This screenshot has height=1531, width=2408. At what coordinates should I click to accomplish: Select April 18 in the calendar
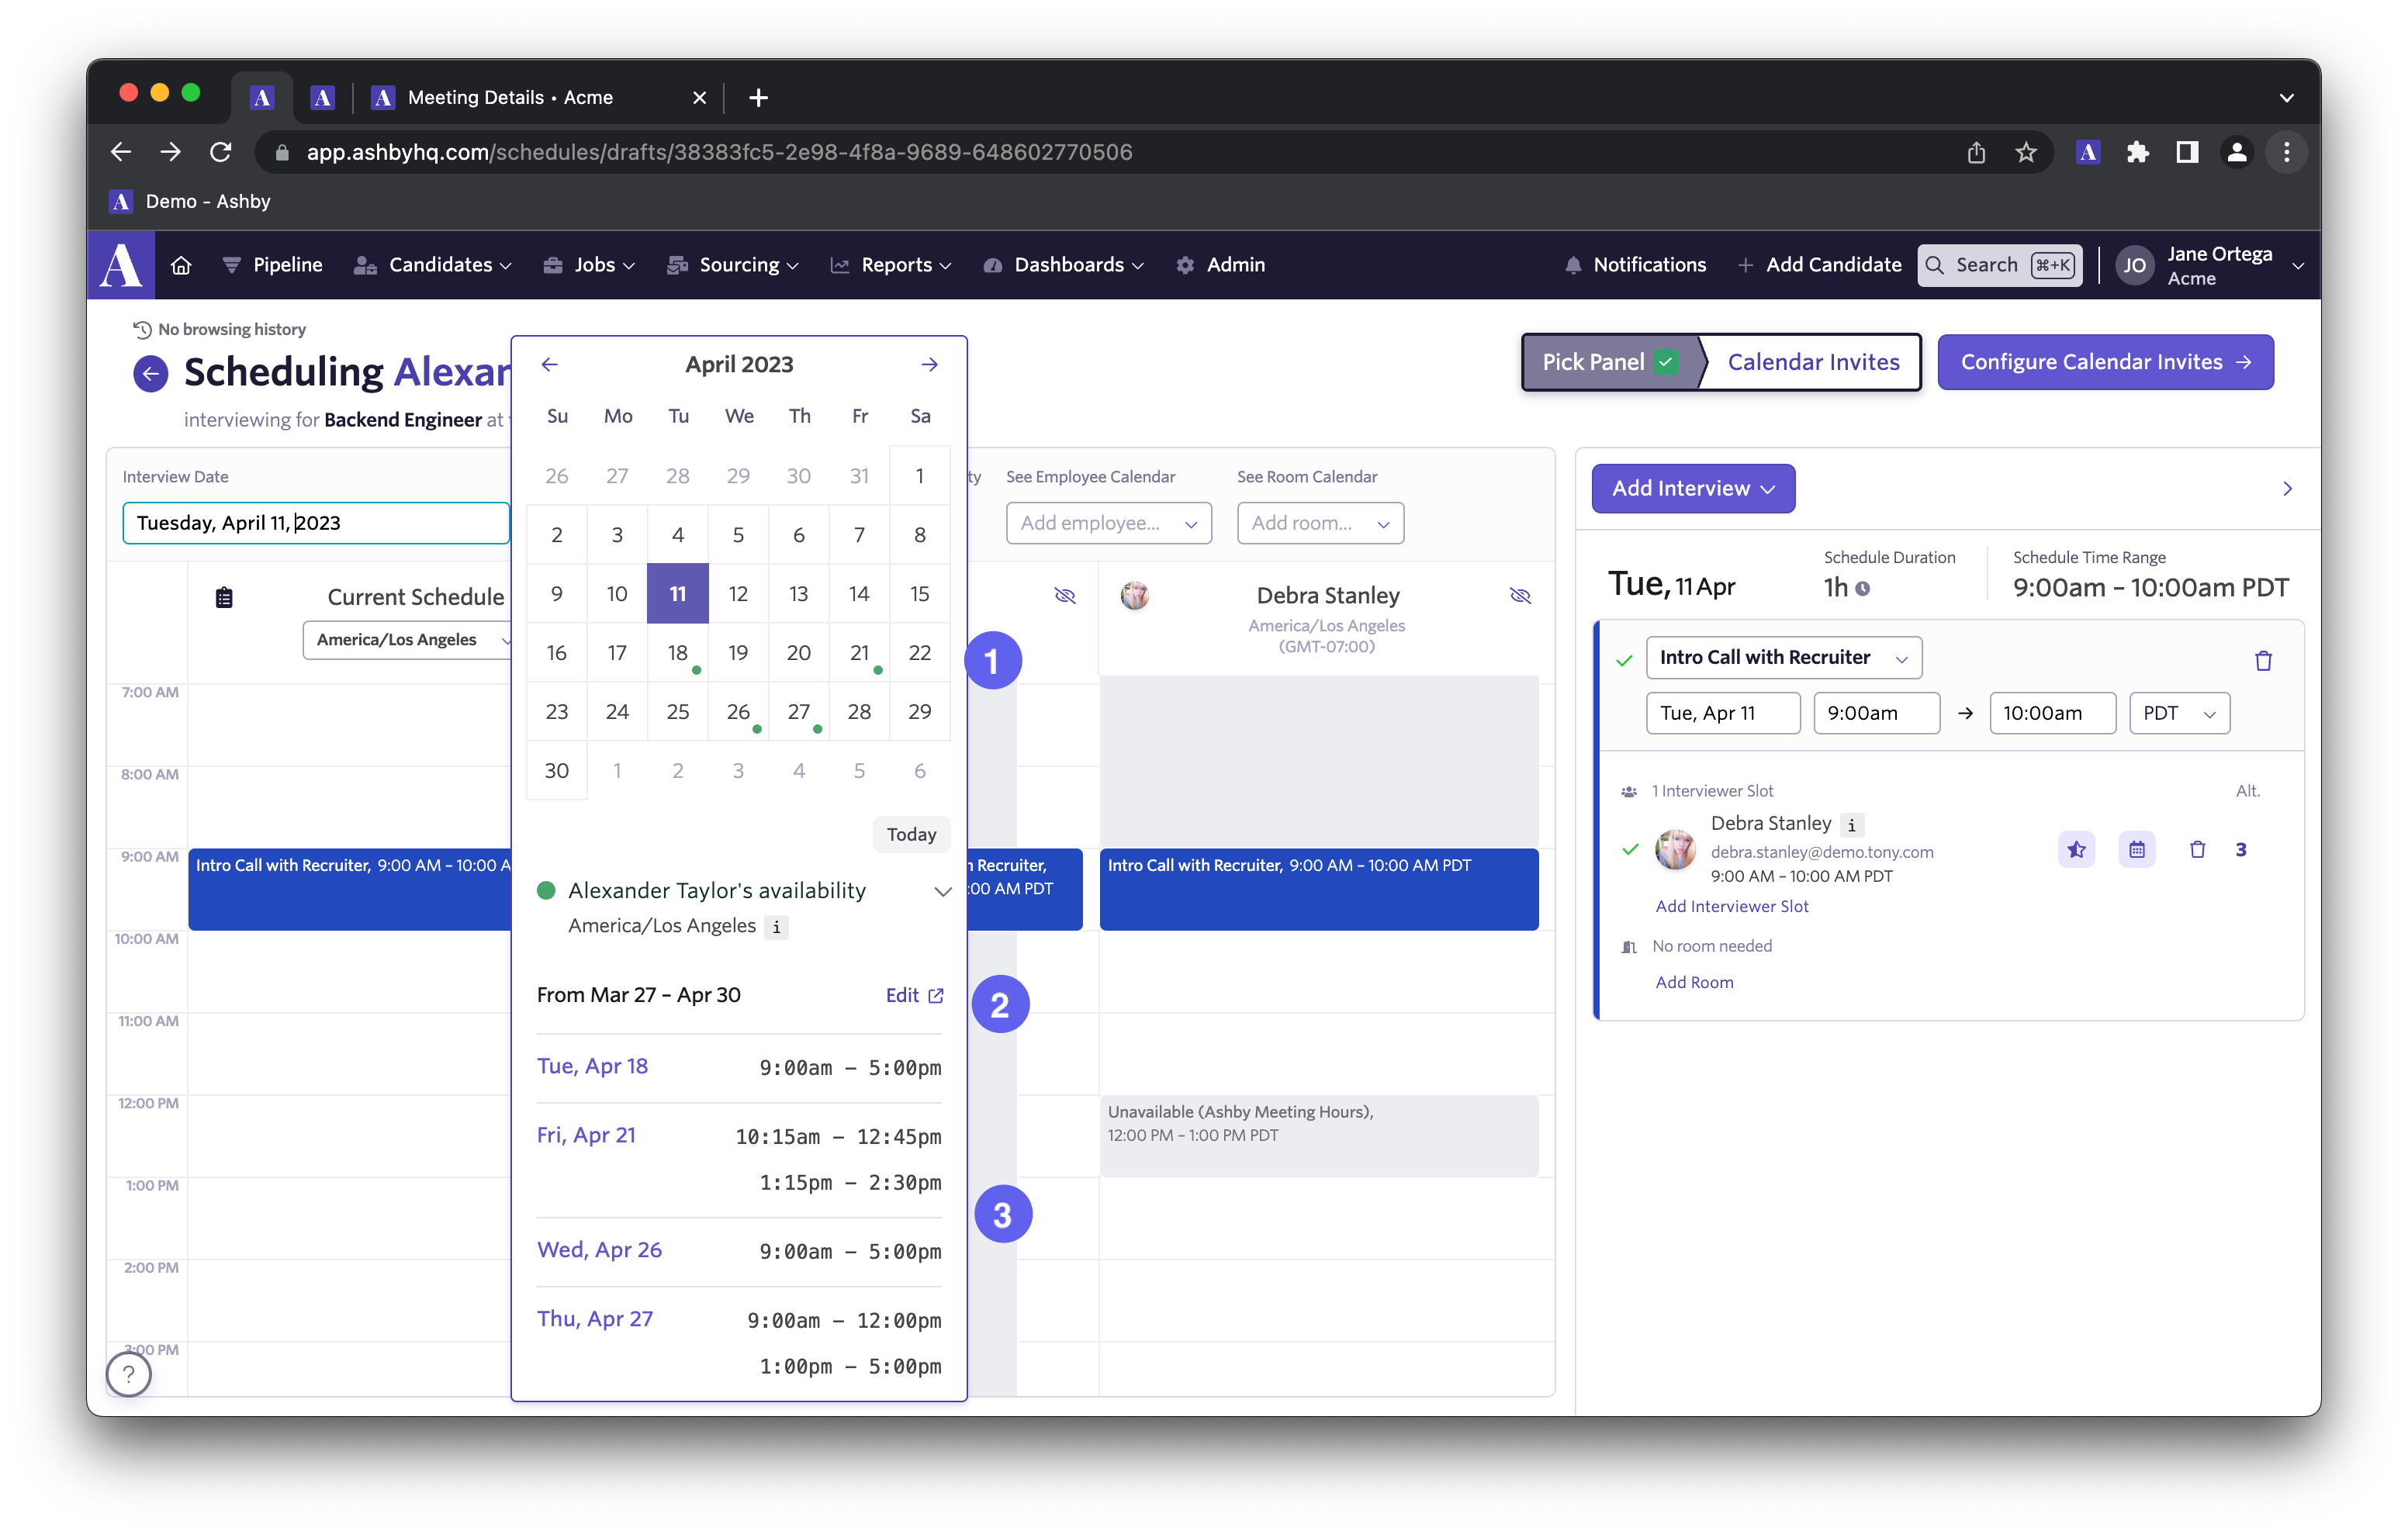click(x=678, y=653)
